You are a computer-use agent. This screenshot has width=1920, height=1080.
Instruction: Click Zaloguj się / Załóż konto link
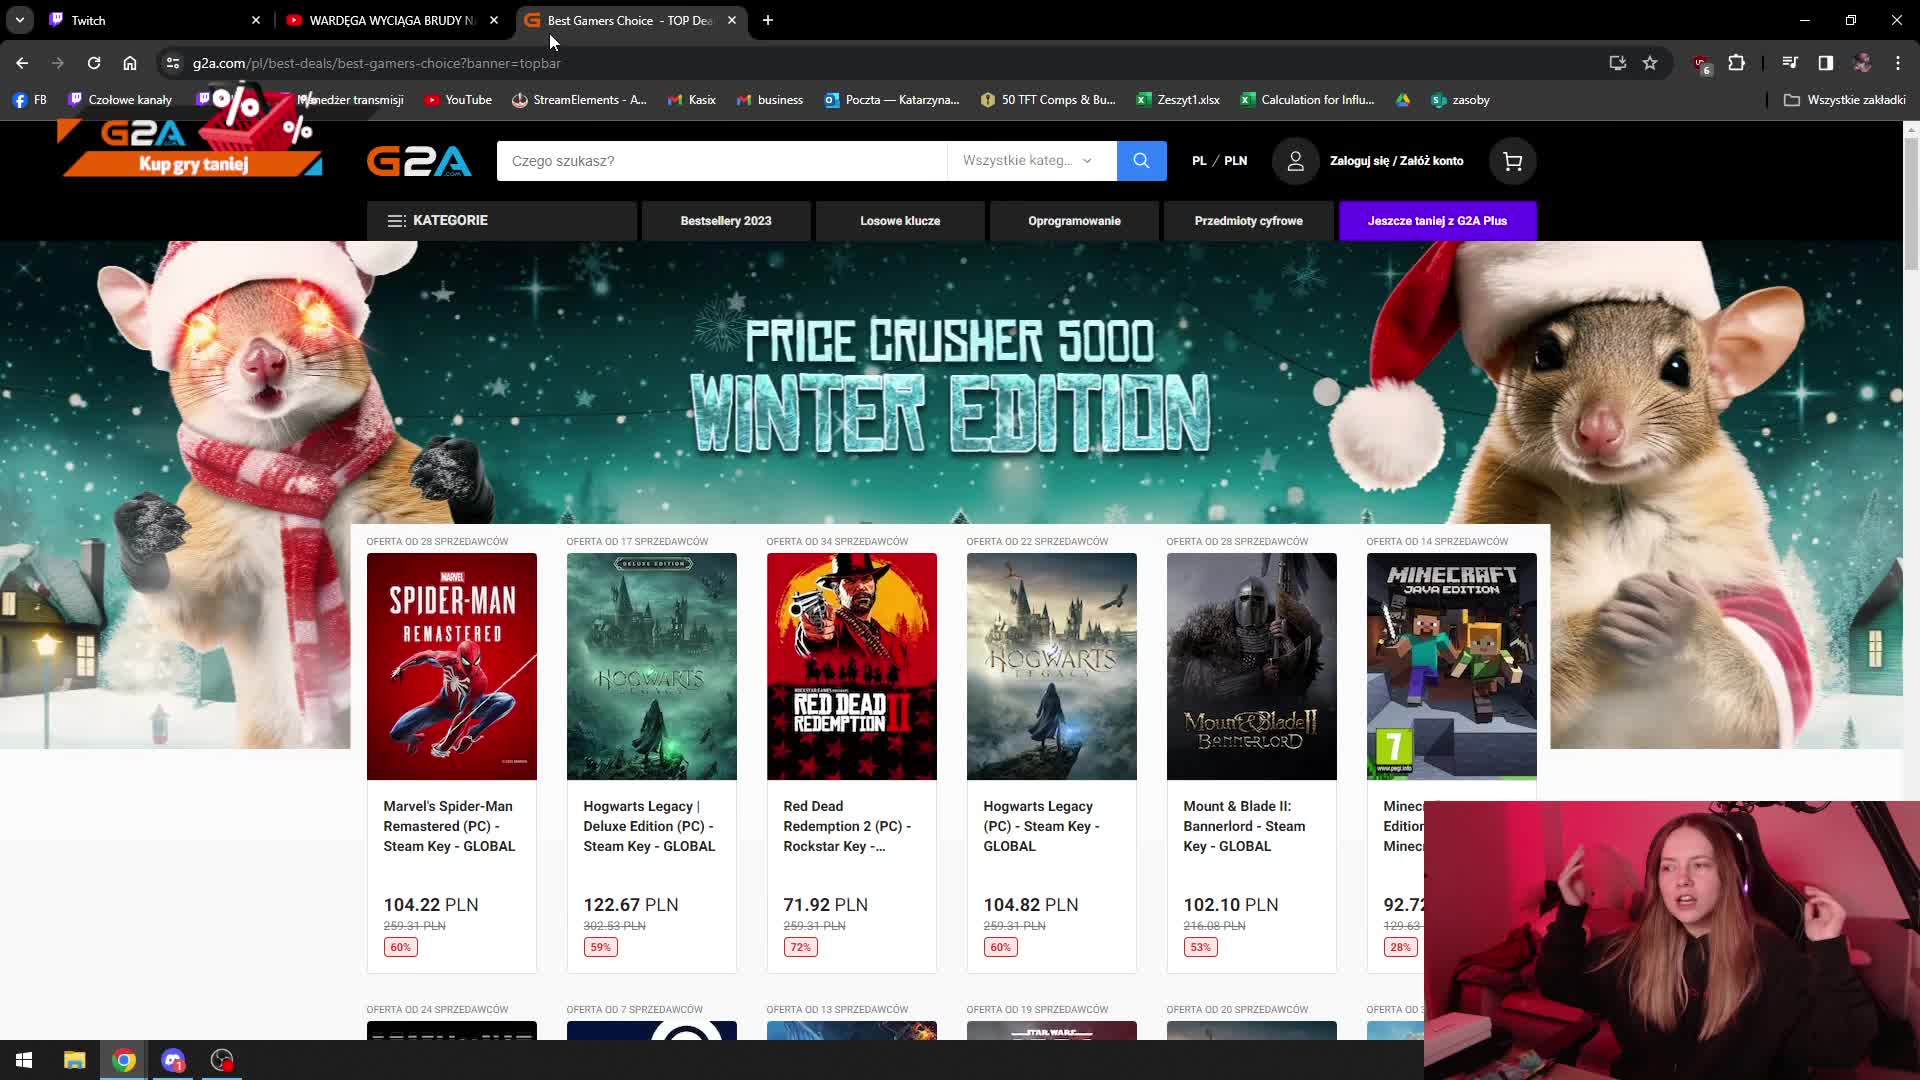(1396, 161)
